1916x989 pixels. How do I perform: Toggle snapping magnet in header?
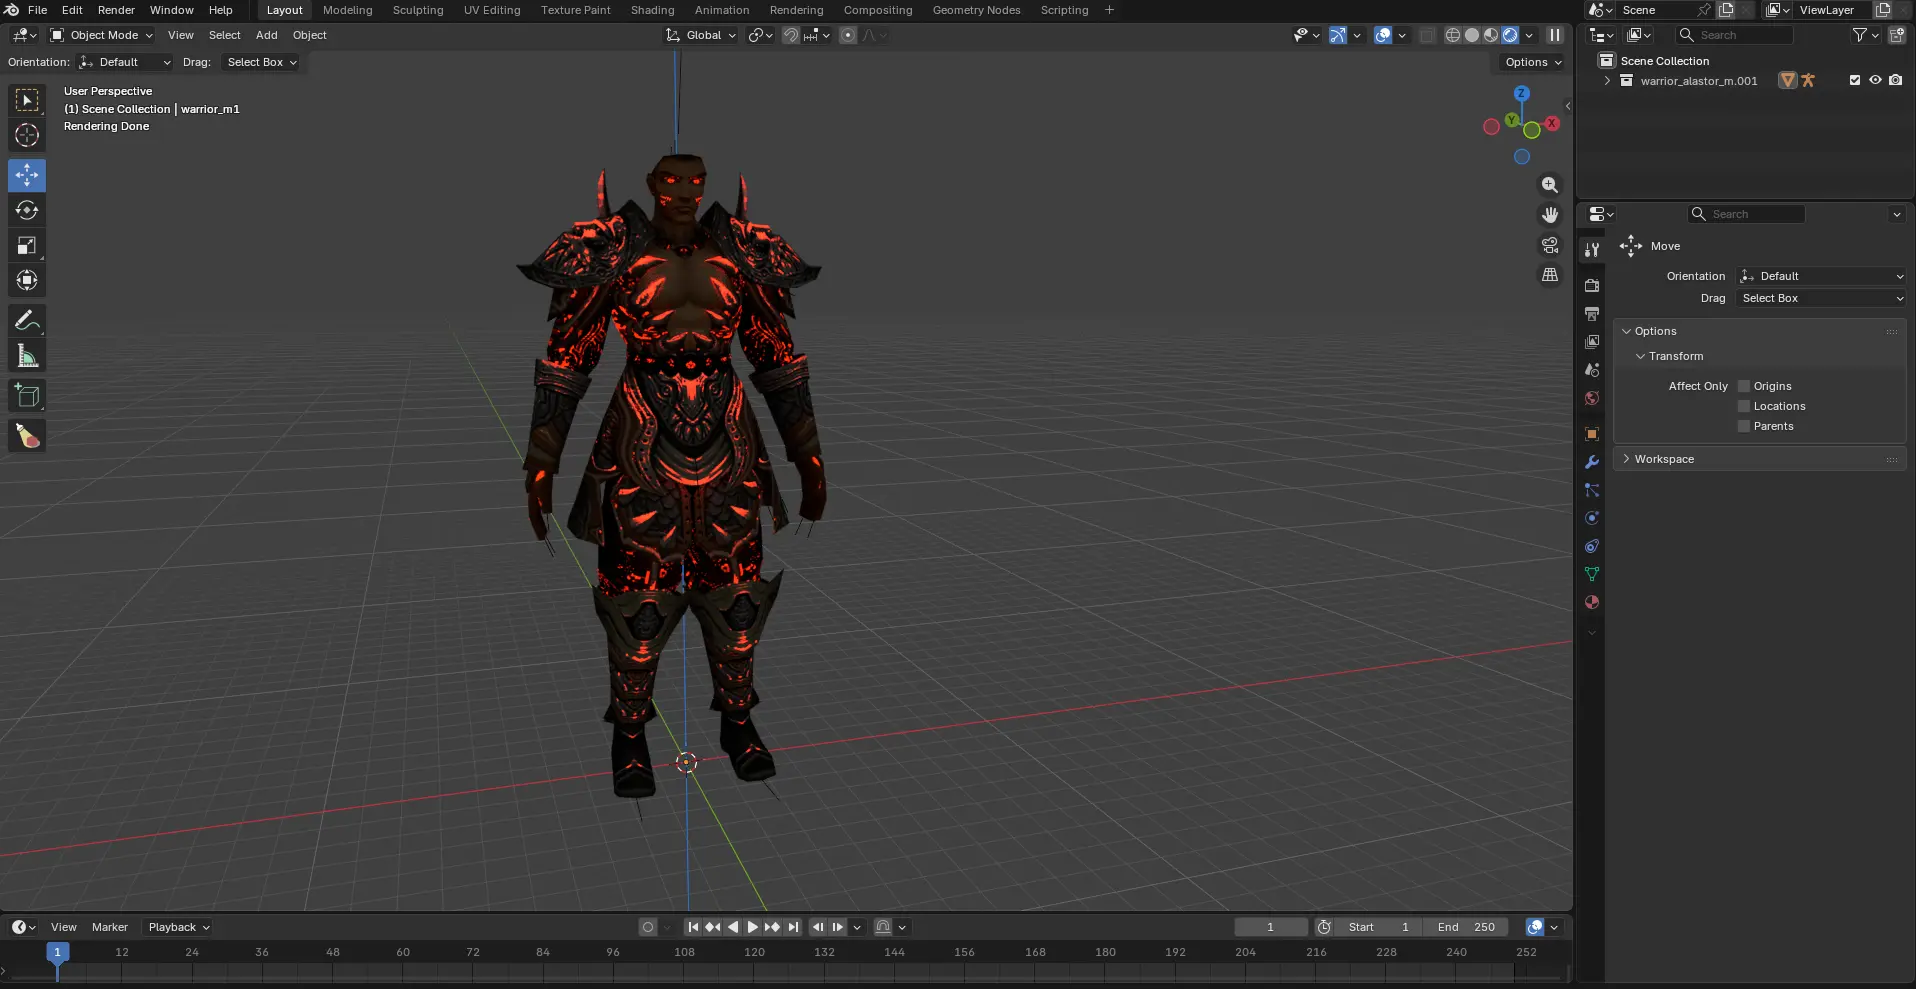tap(791, 35)
